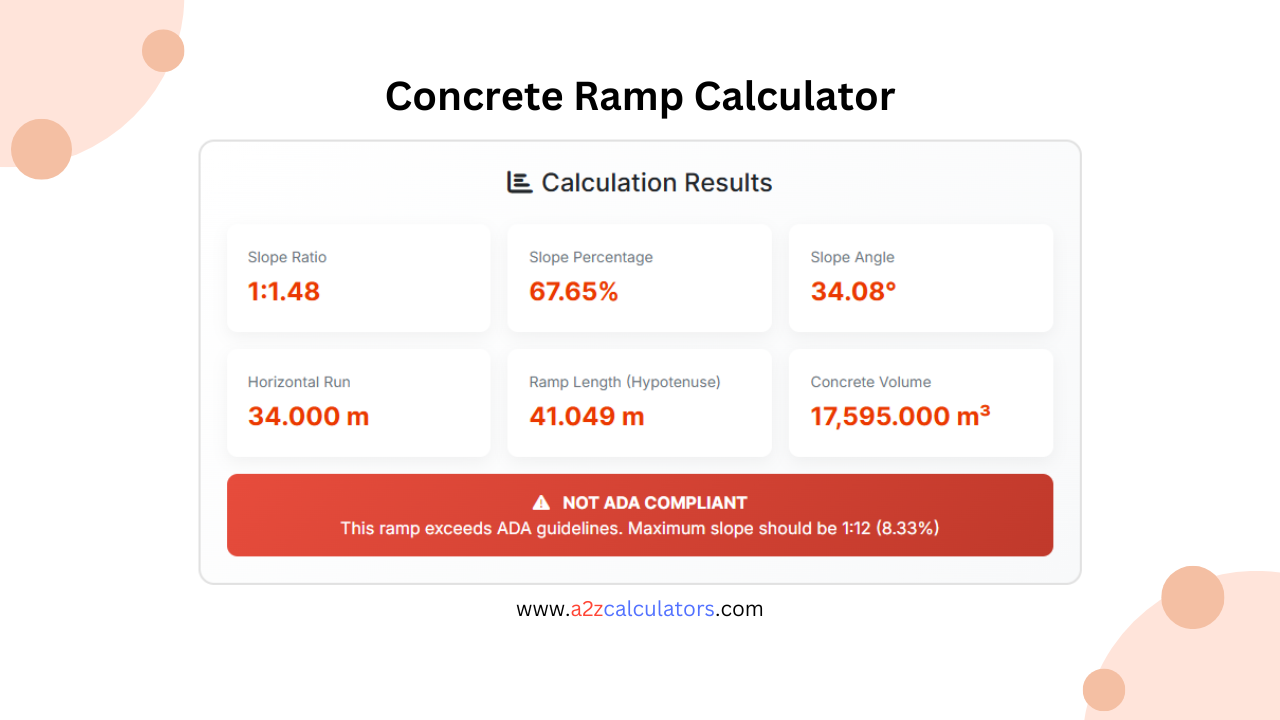Image resolution: width=1280 pixels, height=720 pixels.
Task: Click the Concrete Ramp Calculator title
Action: (639, 96)
